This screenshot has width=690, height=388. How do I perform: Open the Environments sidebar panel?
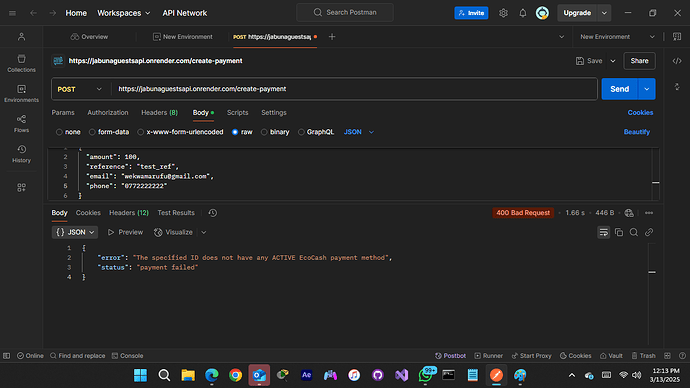(21, 94)
